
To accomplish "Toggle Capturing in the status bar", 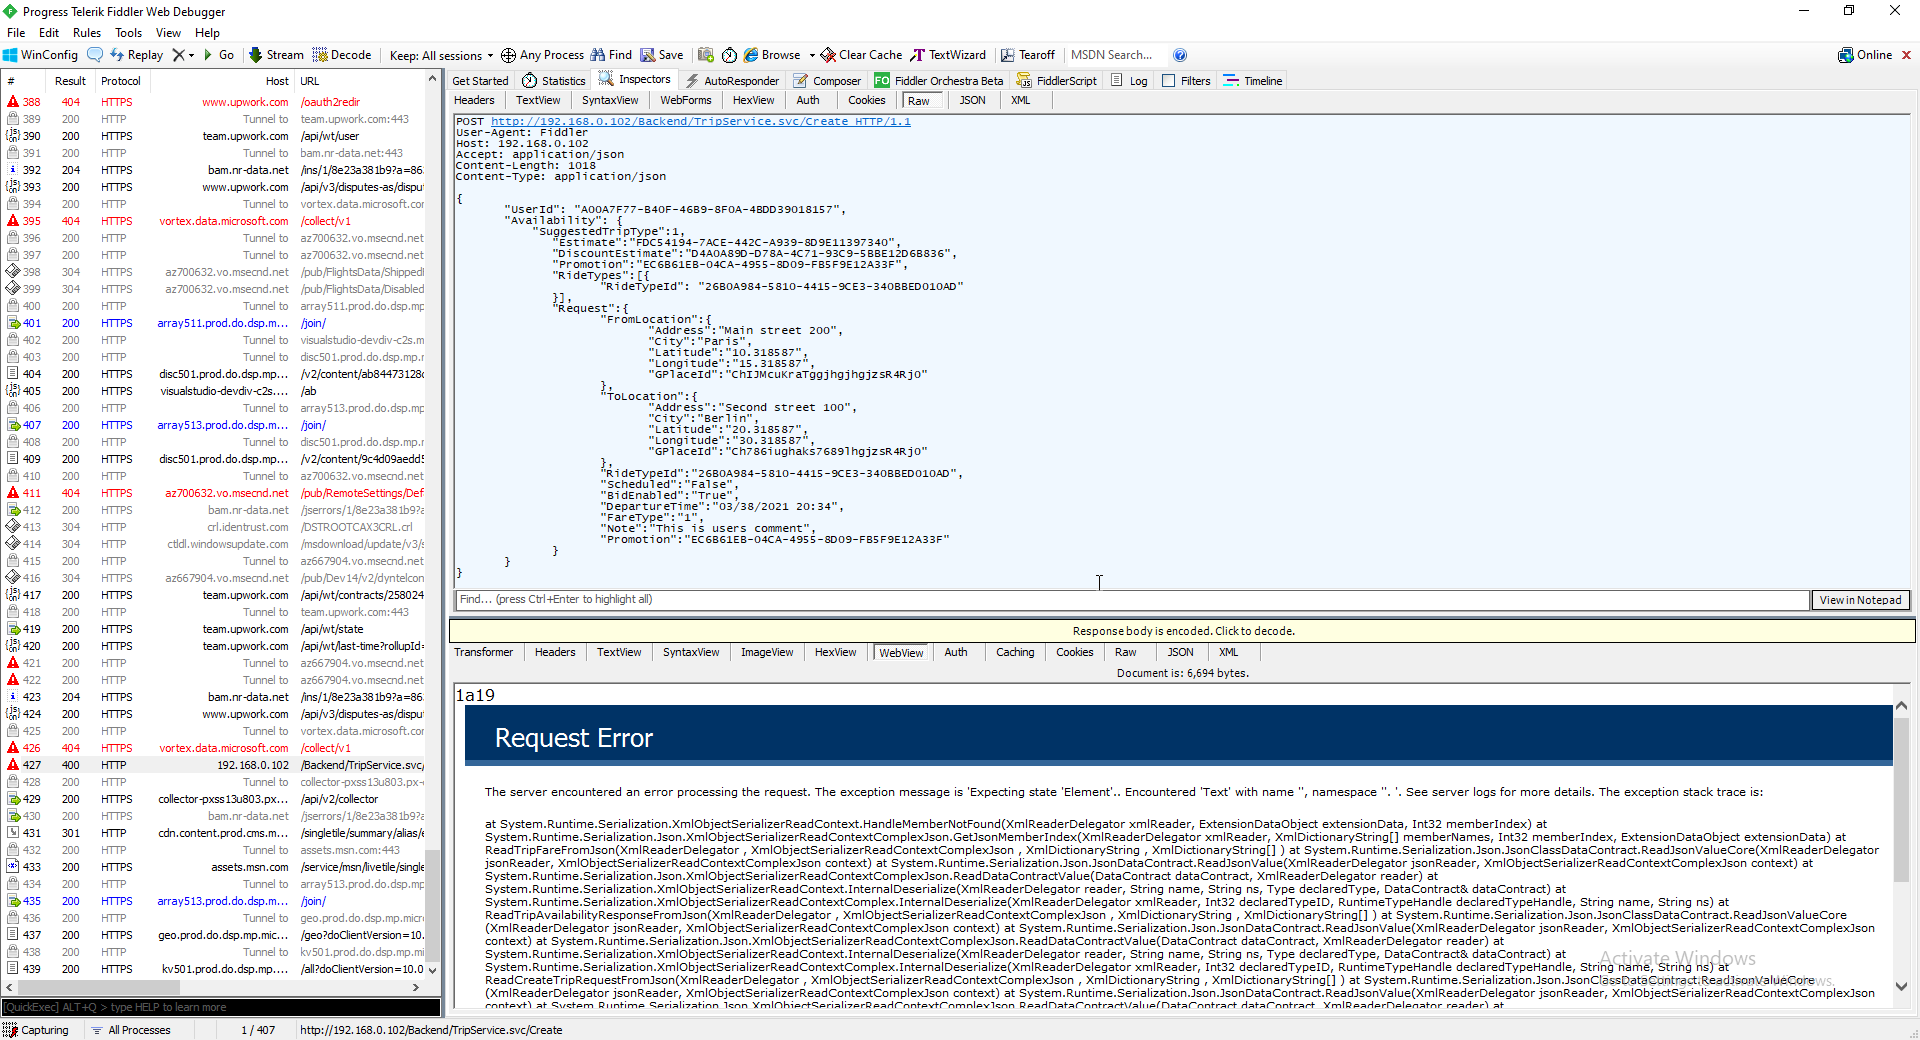I will click(36, 1030).
